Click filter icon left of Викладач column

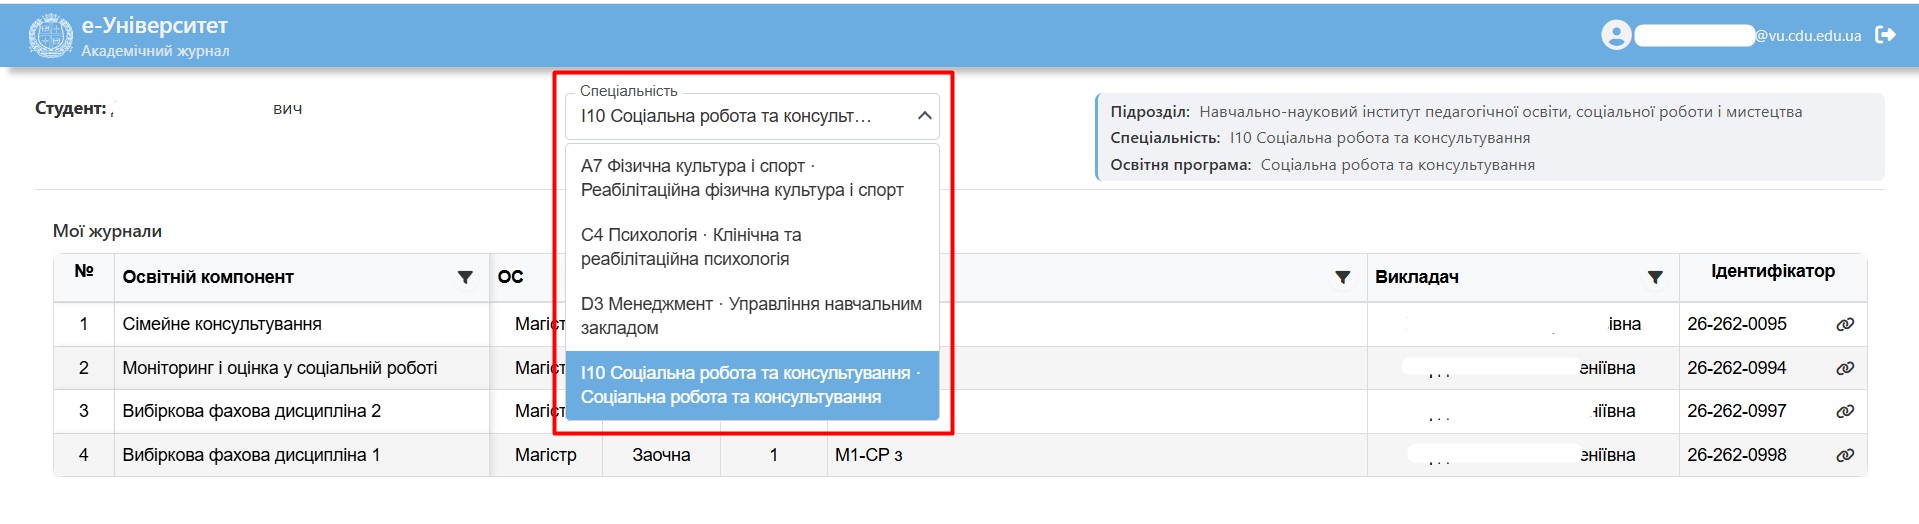(x=1343, y=277)
